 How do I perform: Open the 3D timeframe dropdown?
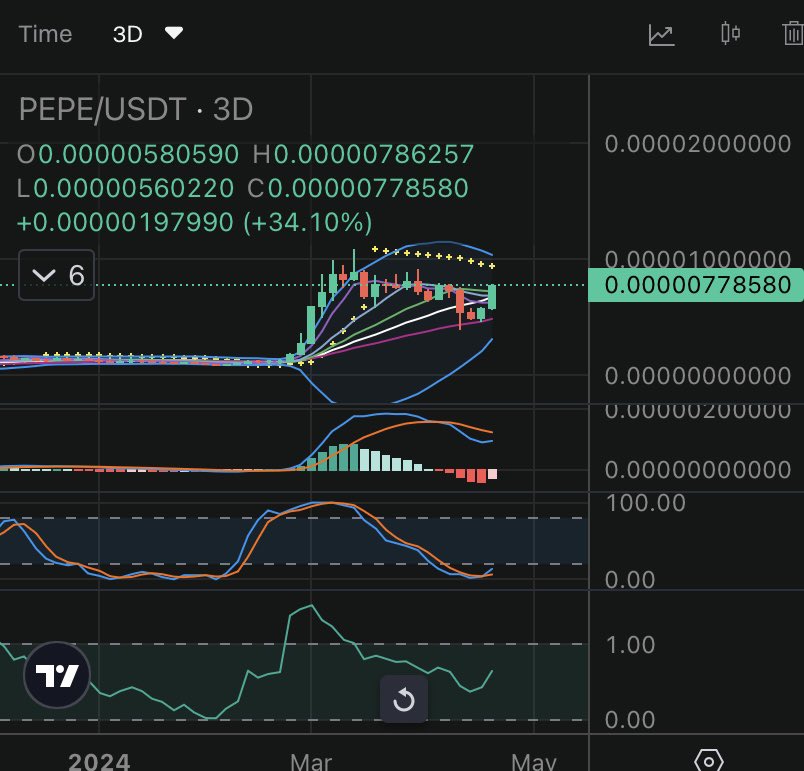[148, 34]
